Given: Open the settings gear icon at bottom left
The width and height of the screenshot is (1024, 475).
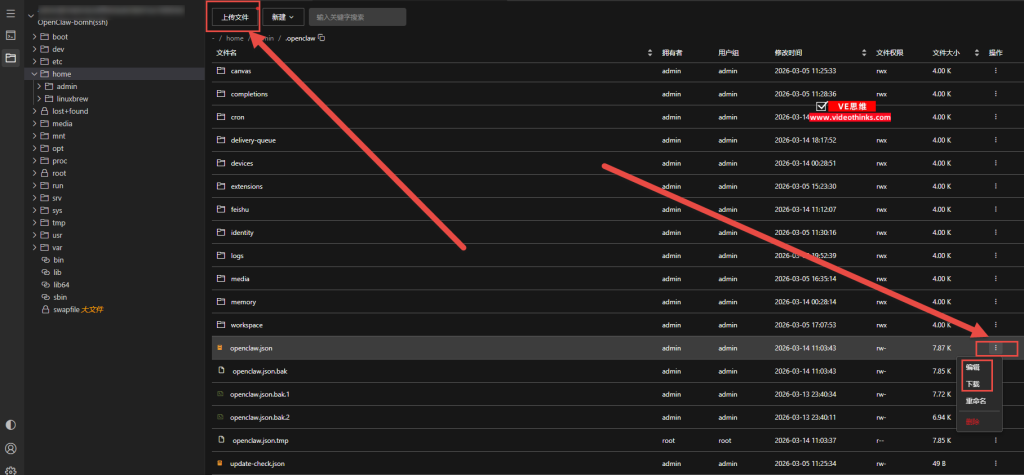Looking at the screenshot, I should tap(11, 469).
